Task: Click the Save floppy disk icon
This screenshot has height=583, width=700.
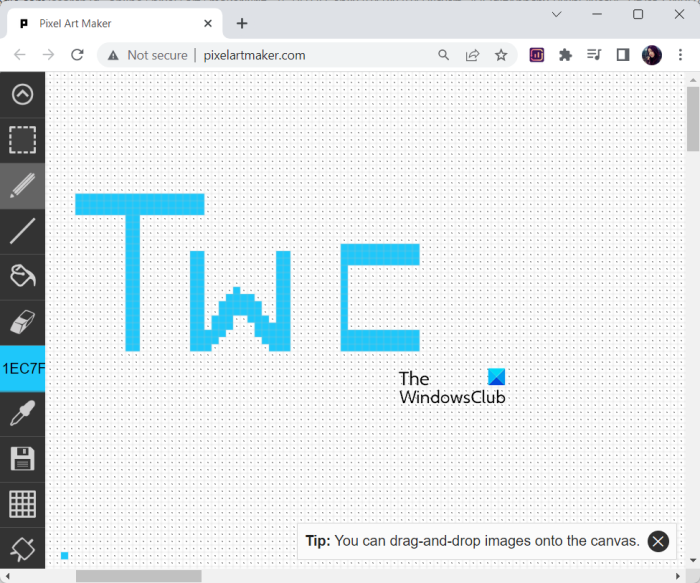Action: tap(22, 459)
